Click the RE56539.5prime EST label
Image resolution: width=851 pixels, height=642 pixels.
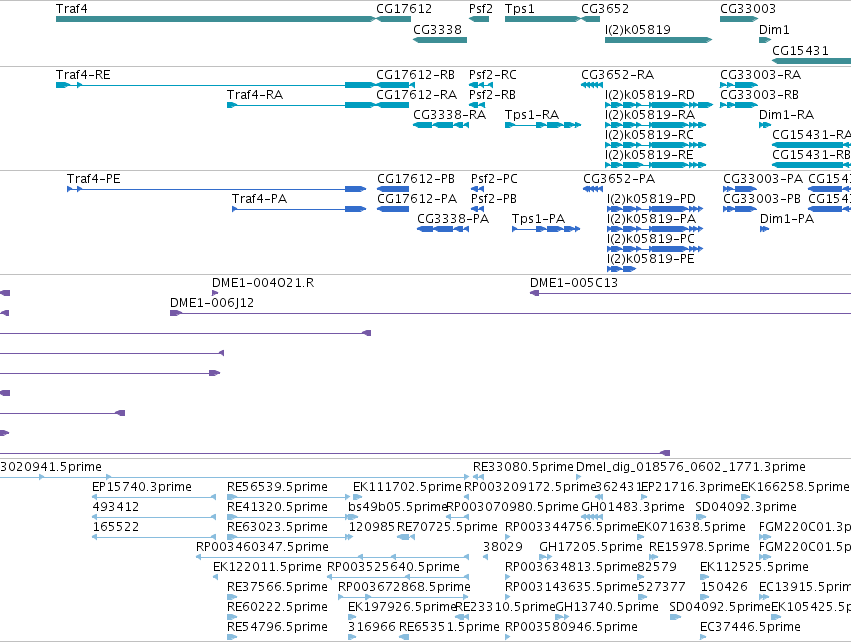tap(277, 487)
